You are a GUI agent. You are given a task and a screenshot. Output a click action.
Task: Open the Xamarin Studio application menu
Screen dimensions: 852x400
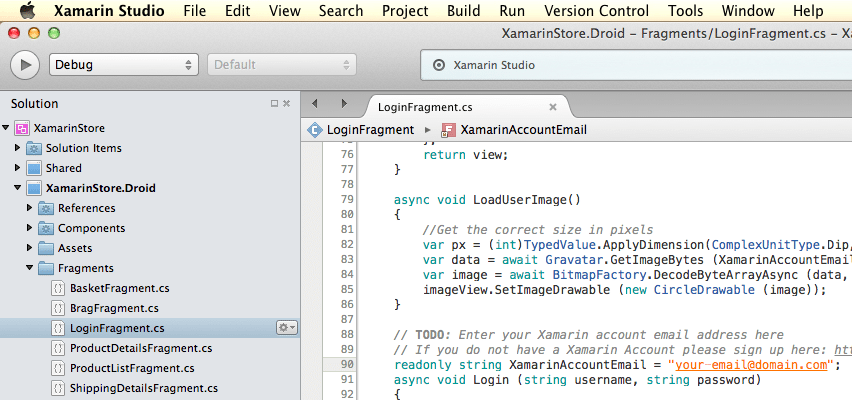109,11
